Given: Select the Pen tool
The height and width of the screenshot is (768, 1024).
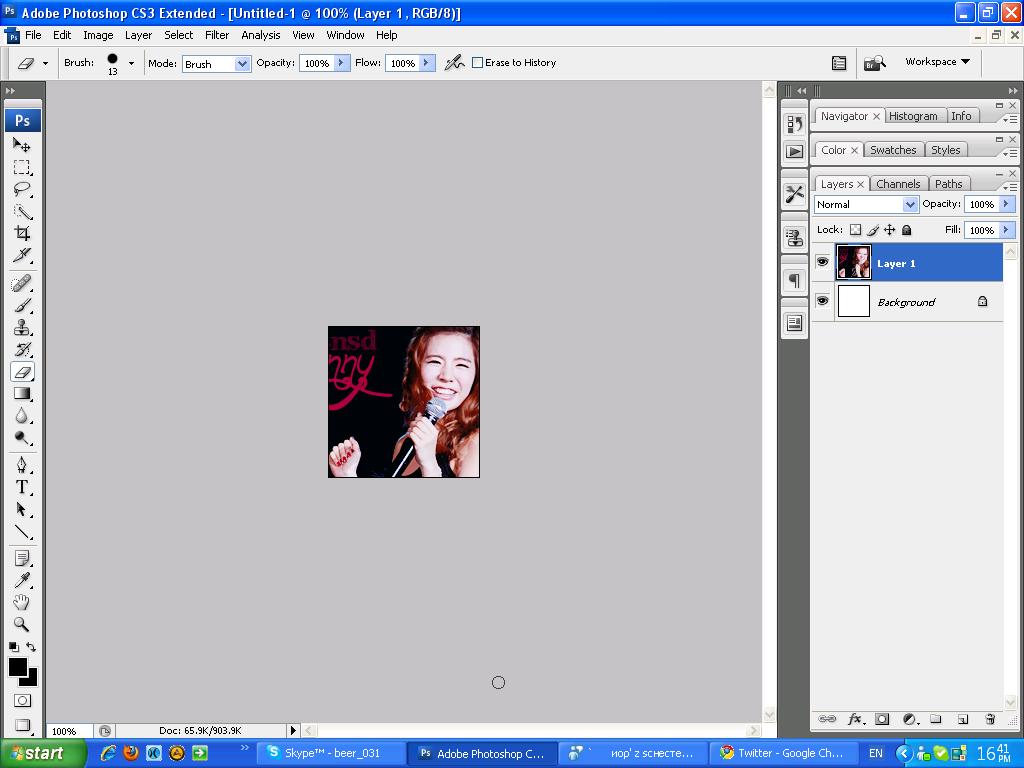Looking at the screenshot, I should coord(22,465).
